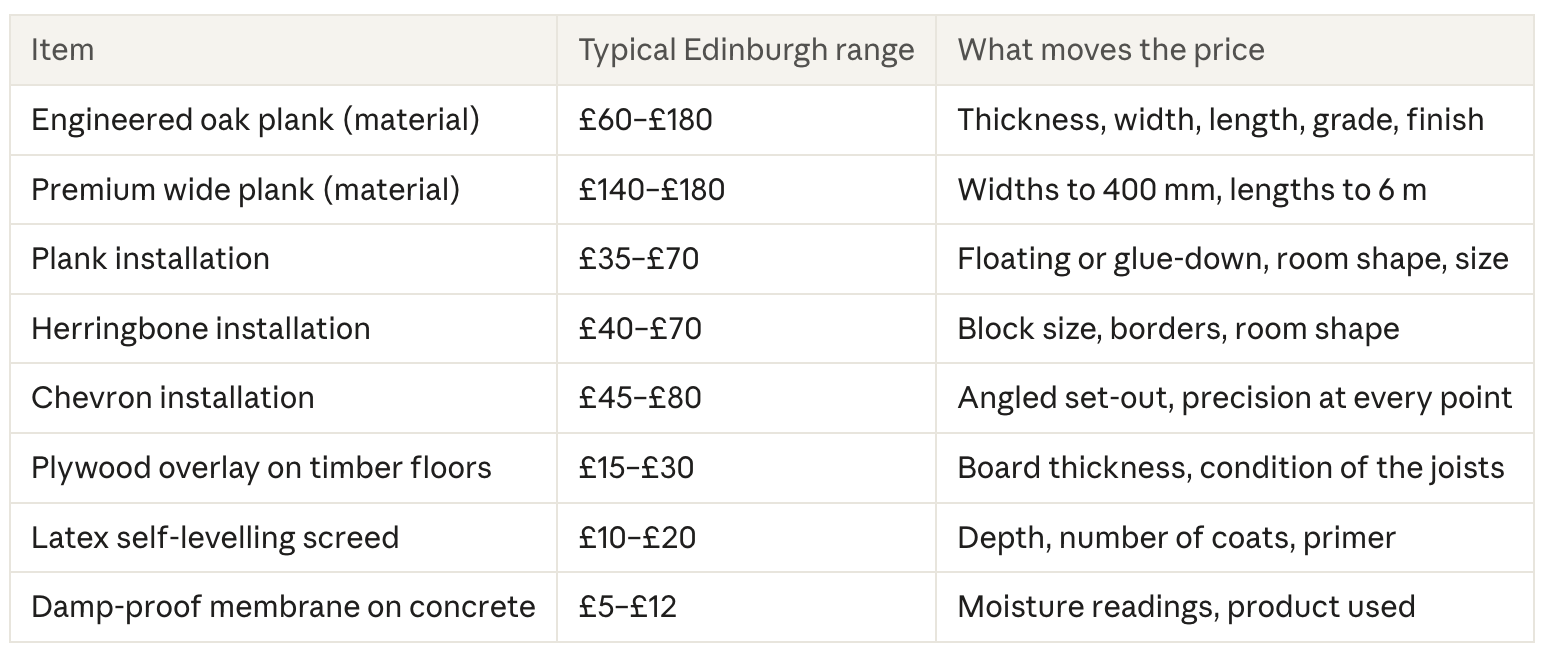Select Plywood overlay on timber floors cell
This screenshot has width=1550, height=656.
[283, 468]
